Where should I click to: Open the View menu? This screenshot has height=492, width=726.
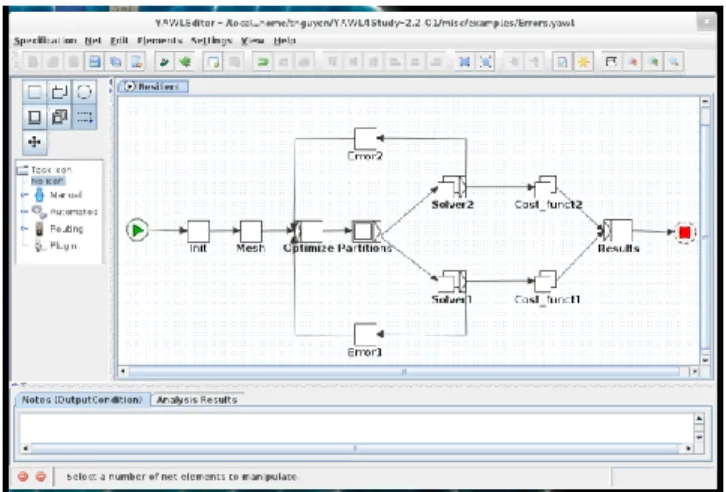click(252, 41)
